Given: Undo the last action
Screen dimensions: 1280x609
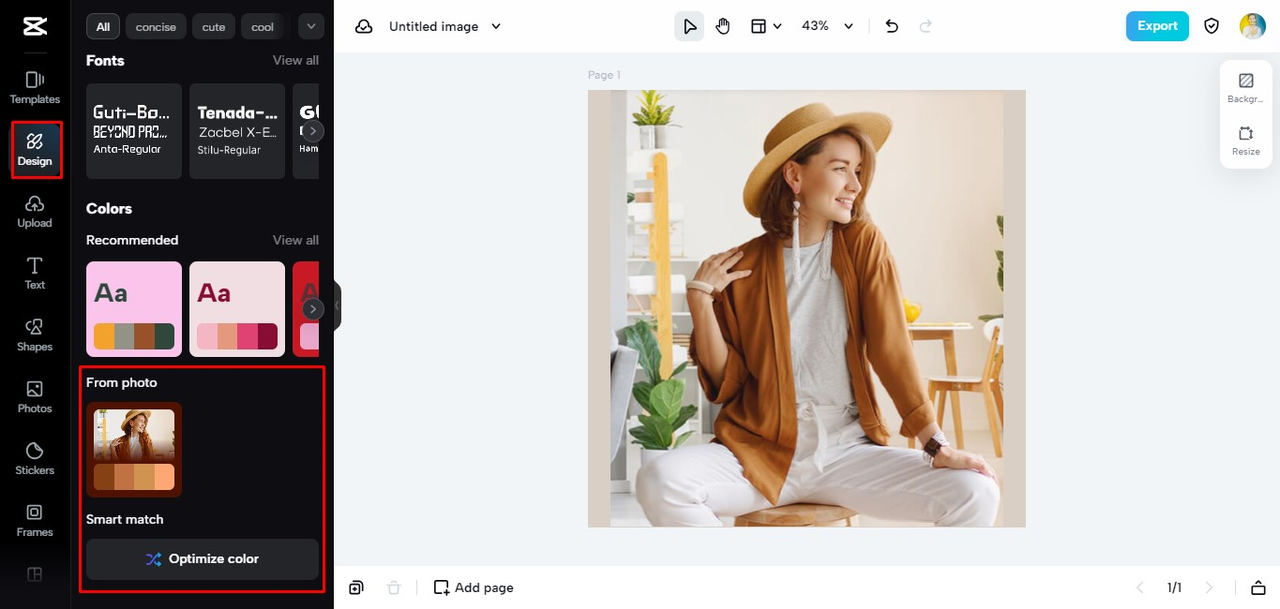Looking at the screenshot, I should coord(892,26).
